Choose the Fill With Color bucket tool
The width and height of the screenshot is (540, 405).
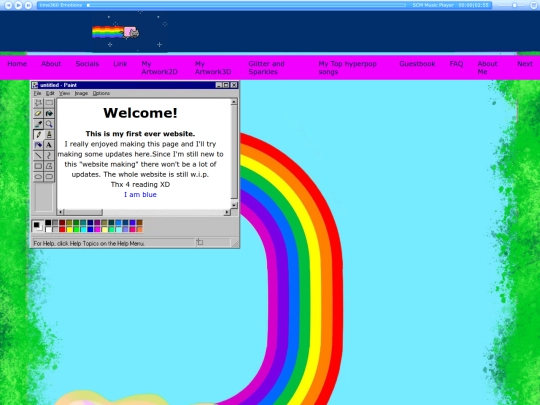(49, 114)
